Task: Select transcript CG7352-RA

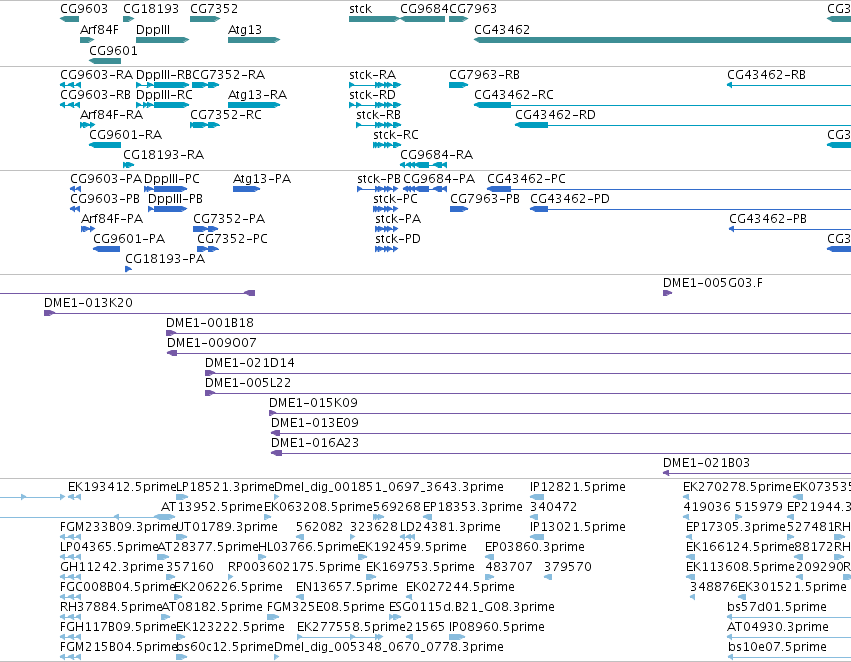Action: point(206,85)
